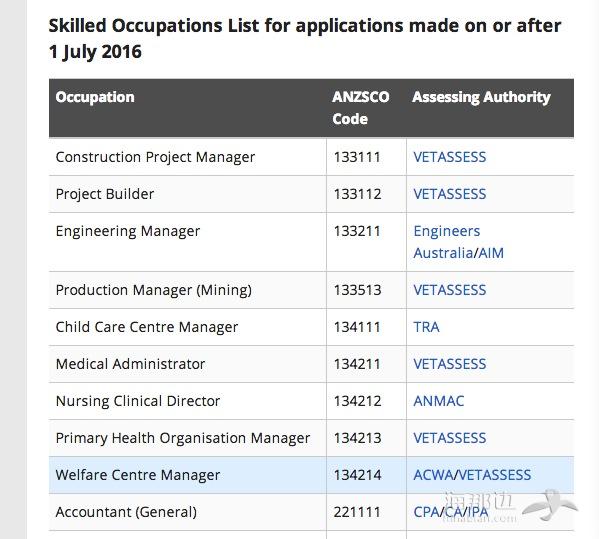Screen dimensions: 599x539
Task: Click the ANMAC link for Nursing Clinical Director
Action: (439, 401)
